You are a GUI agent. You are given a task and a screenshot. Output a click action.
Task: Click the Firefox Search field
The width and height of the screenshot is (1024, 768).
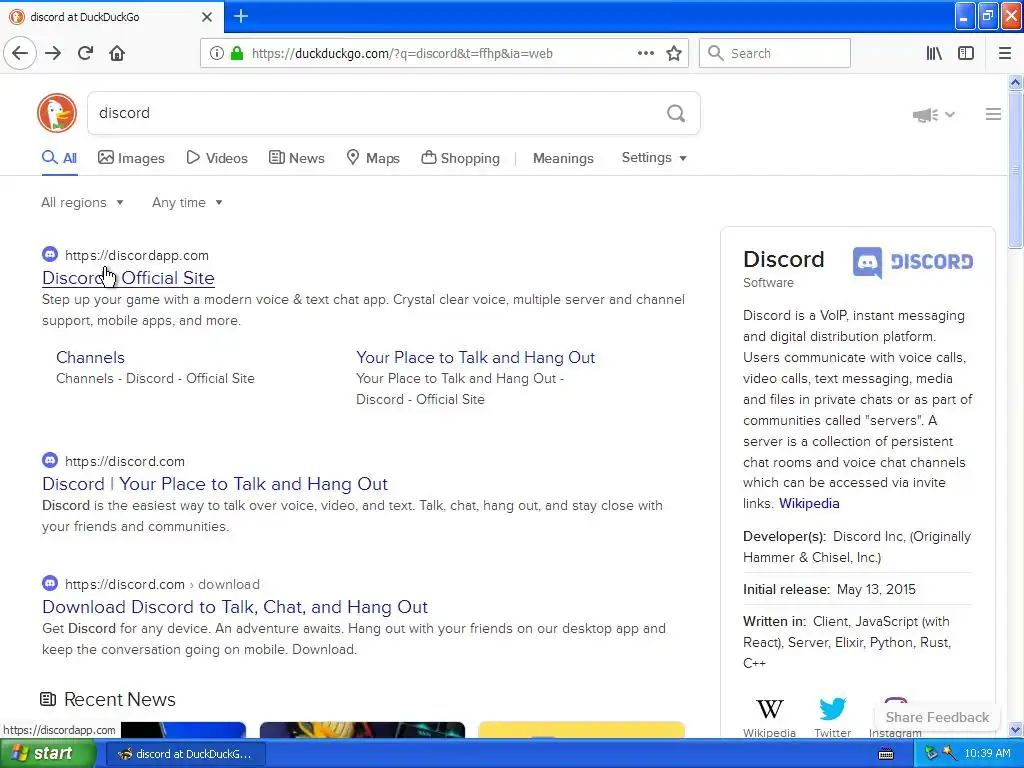tap(775, 53)
